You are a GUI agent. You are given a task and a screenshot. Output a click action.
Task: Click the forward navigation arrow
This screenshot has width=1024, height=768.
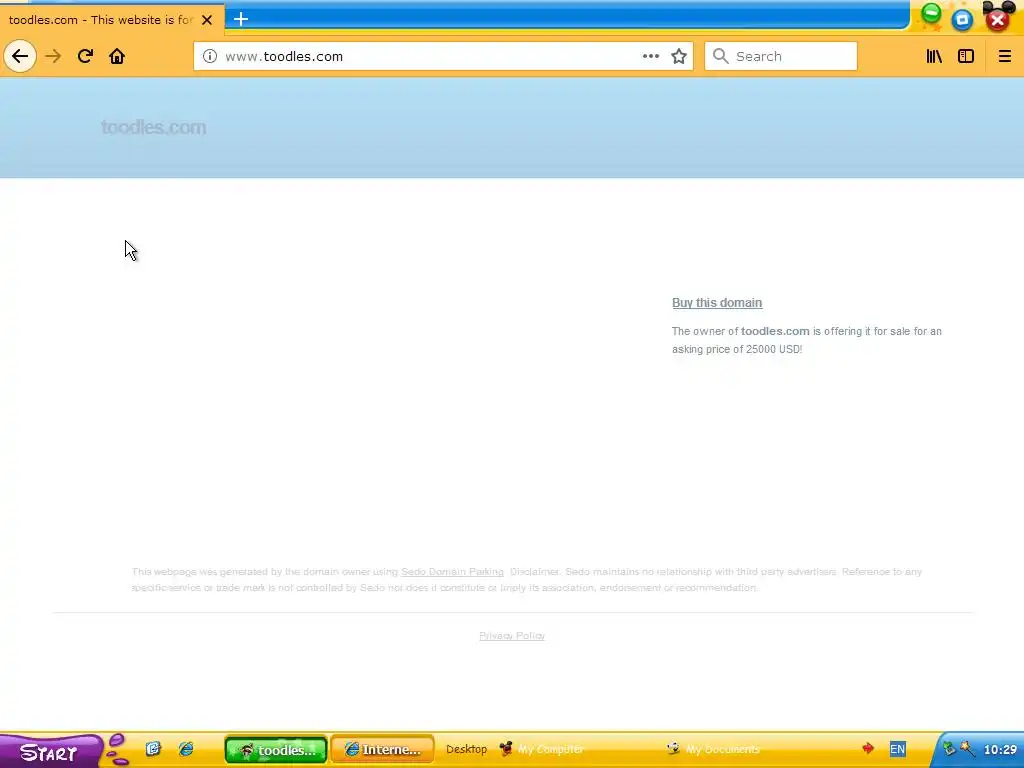click(53, 56)
